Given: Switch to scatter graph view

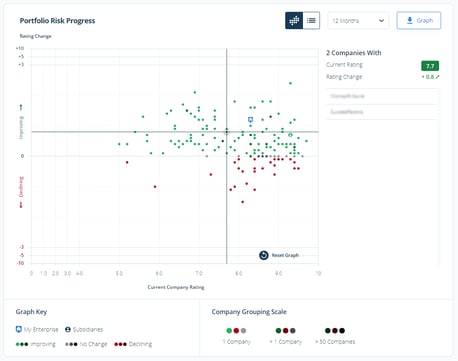Looking at the screenshot, I should [294, 21].
